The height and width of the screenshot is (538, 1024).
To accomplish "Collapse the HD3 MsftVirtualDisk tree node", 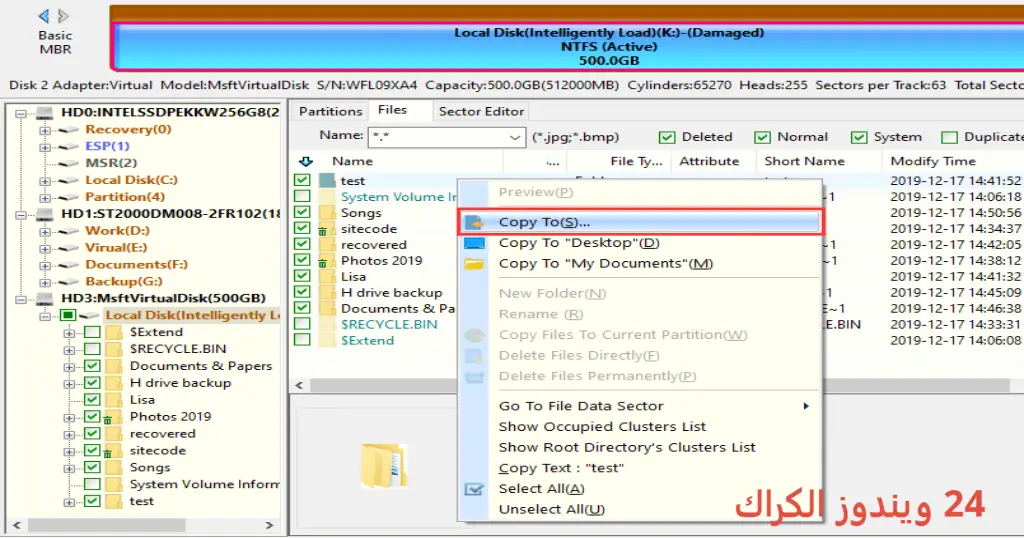I will [21, 299].
